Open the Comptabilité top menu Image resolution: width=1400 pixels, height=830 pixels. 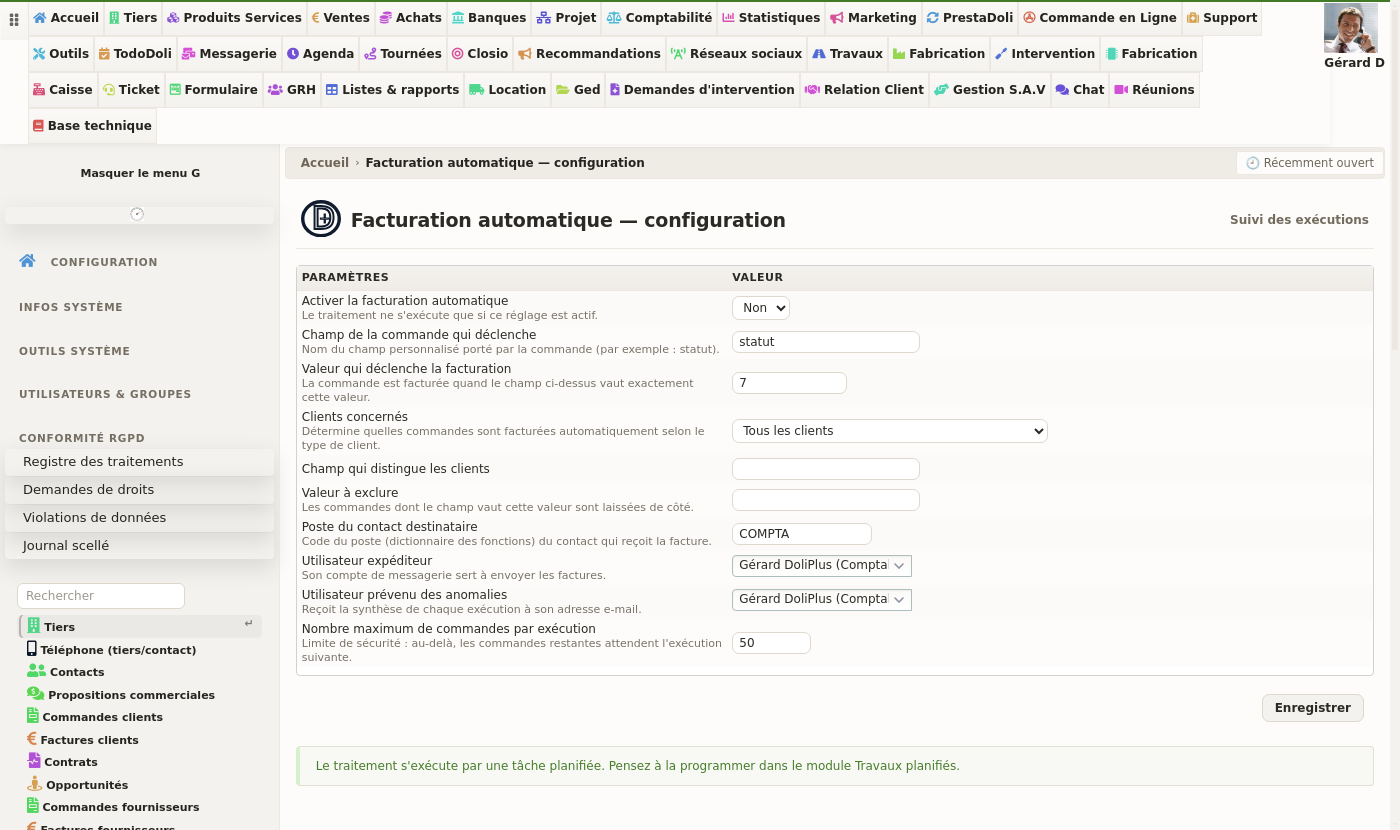[x=659, y=18]
